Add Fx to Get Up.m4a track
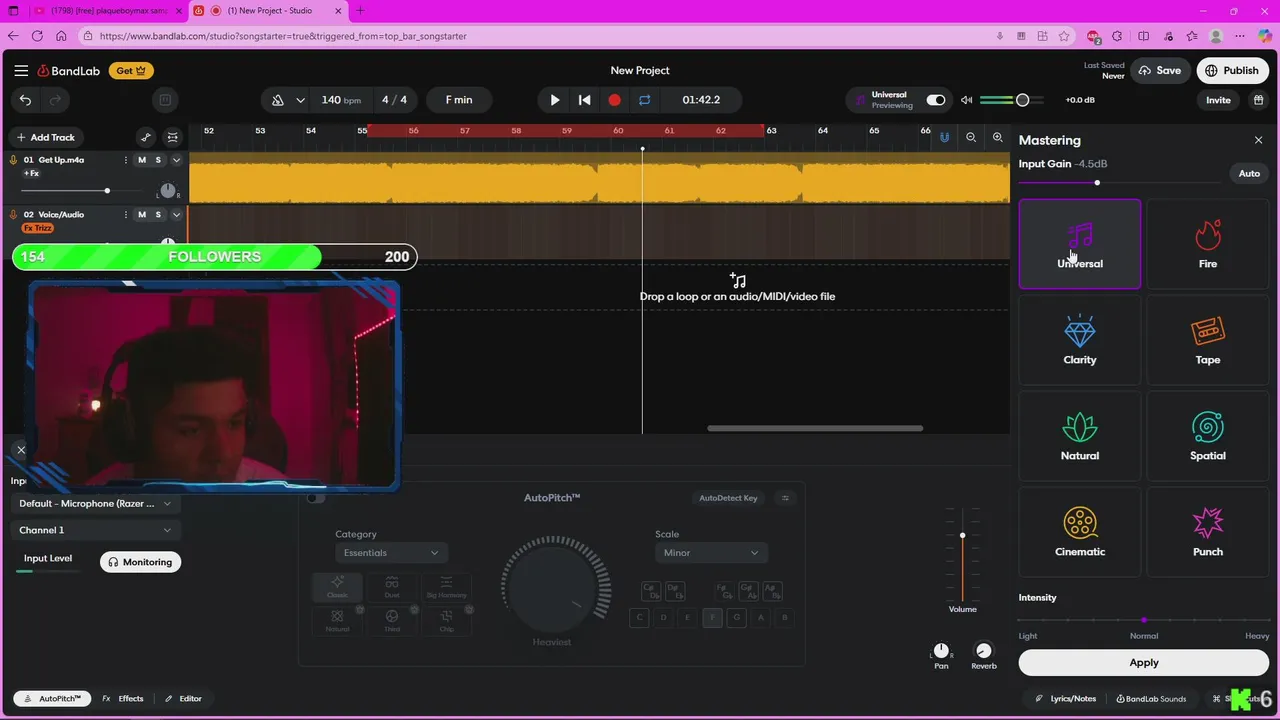Image resolution: width=1280 pixels, height=720 pixels. tap(31, 174)
